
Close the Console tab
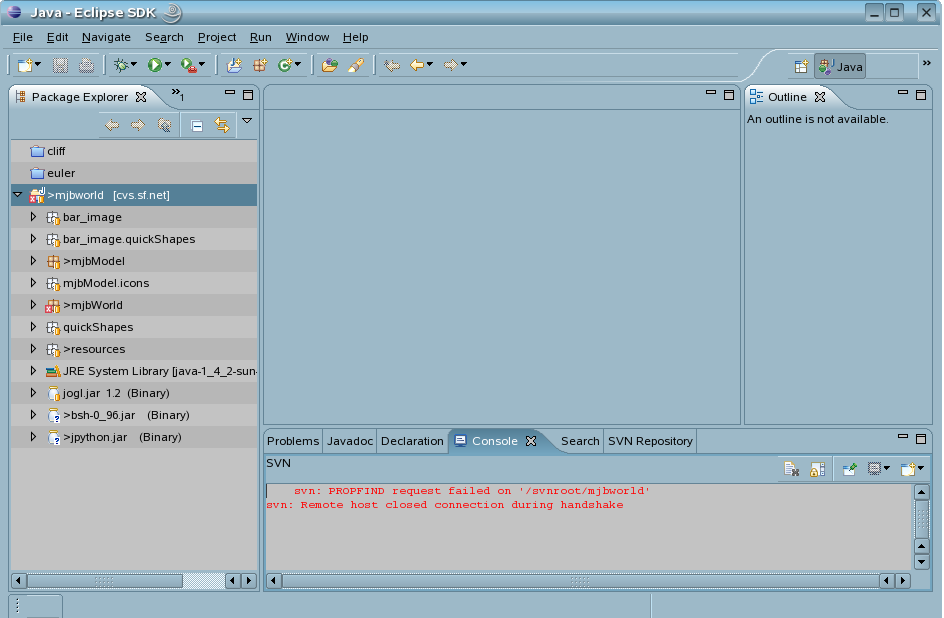pyautogui.click(x=531, y=441)
